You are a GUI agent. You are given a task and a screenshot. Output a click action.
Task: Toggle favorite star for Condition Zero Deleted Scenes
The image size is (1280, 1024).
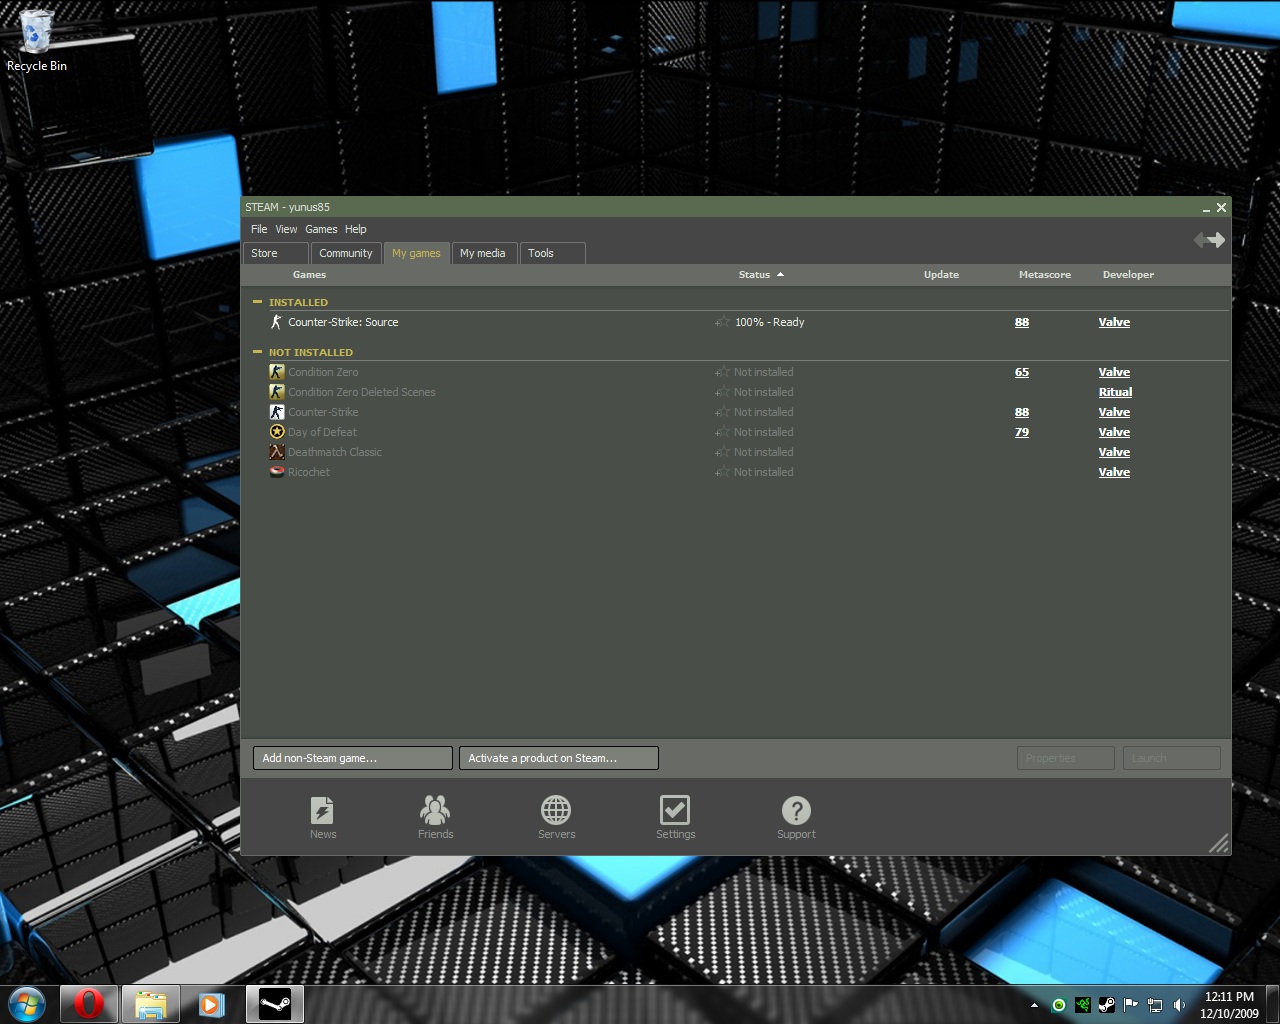click(722, 392)
